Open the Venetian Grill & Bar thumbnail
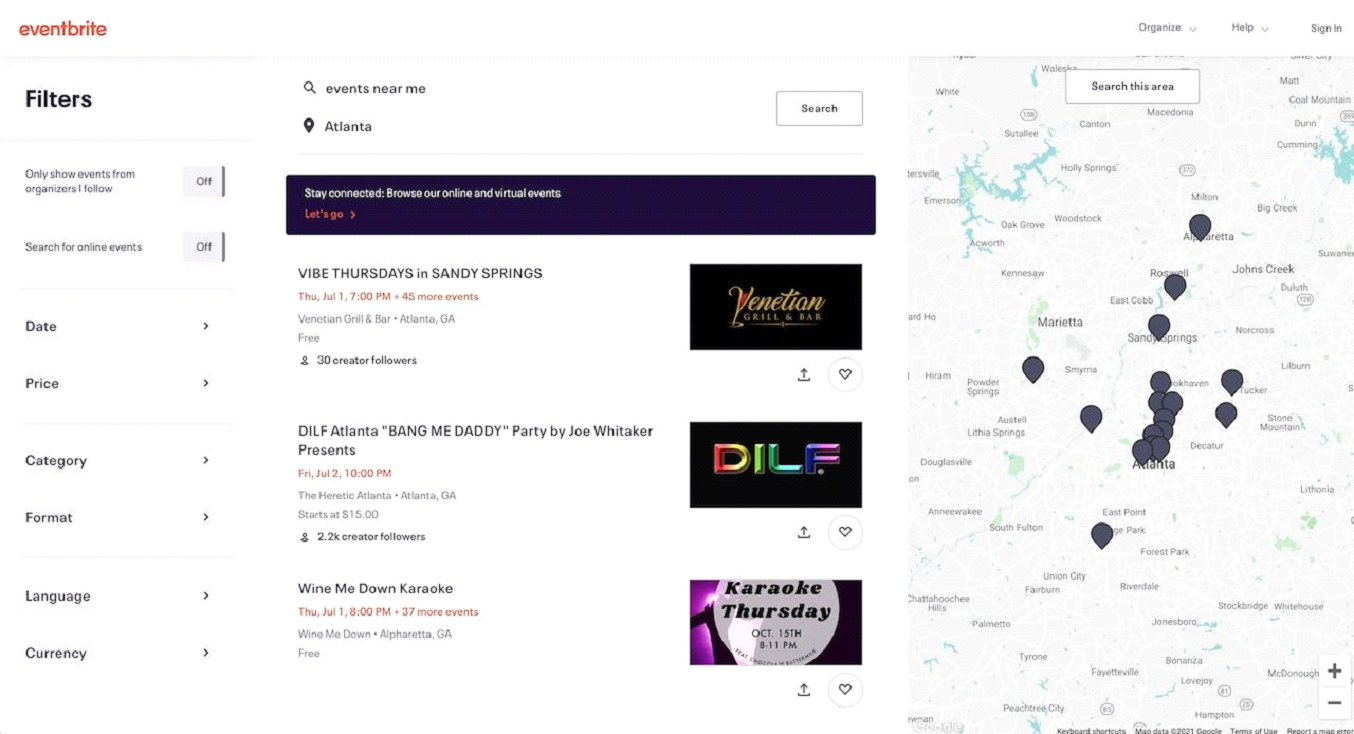This screenshot has width=1354, height=734. (x=776, y=307)
